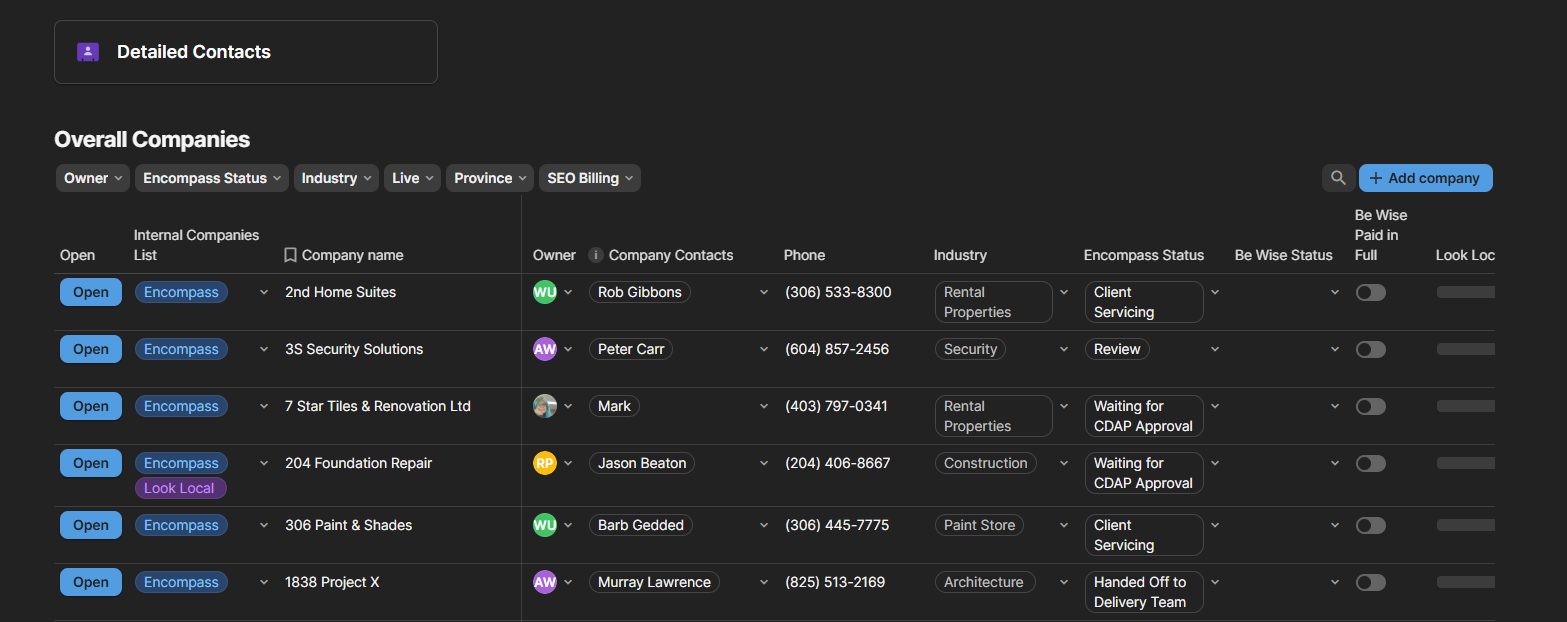Screen dimensions: 1567x622
Task: Click the Detailed Contacts purple icon
Action: (88, 52)
